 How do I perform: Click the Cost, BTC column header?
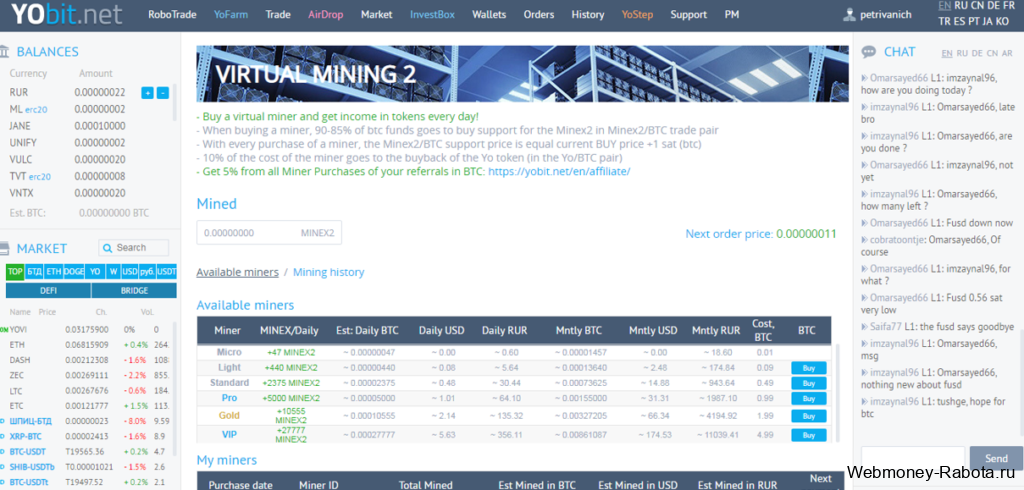[763, 331]
